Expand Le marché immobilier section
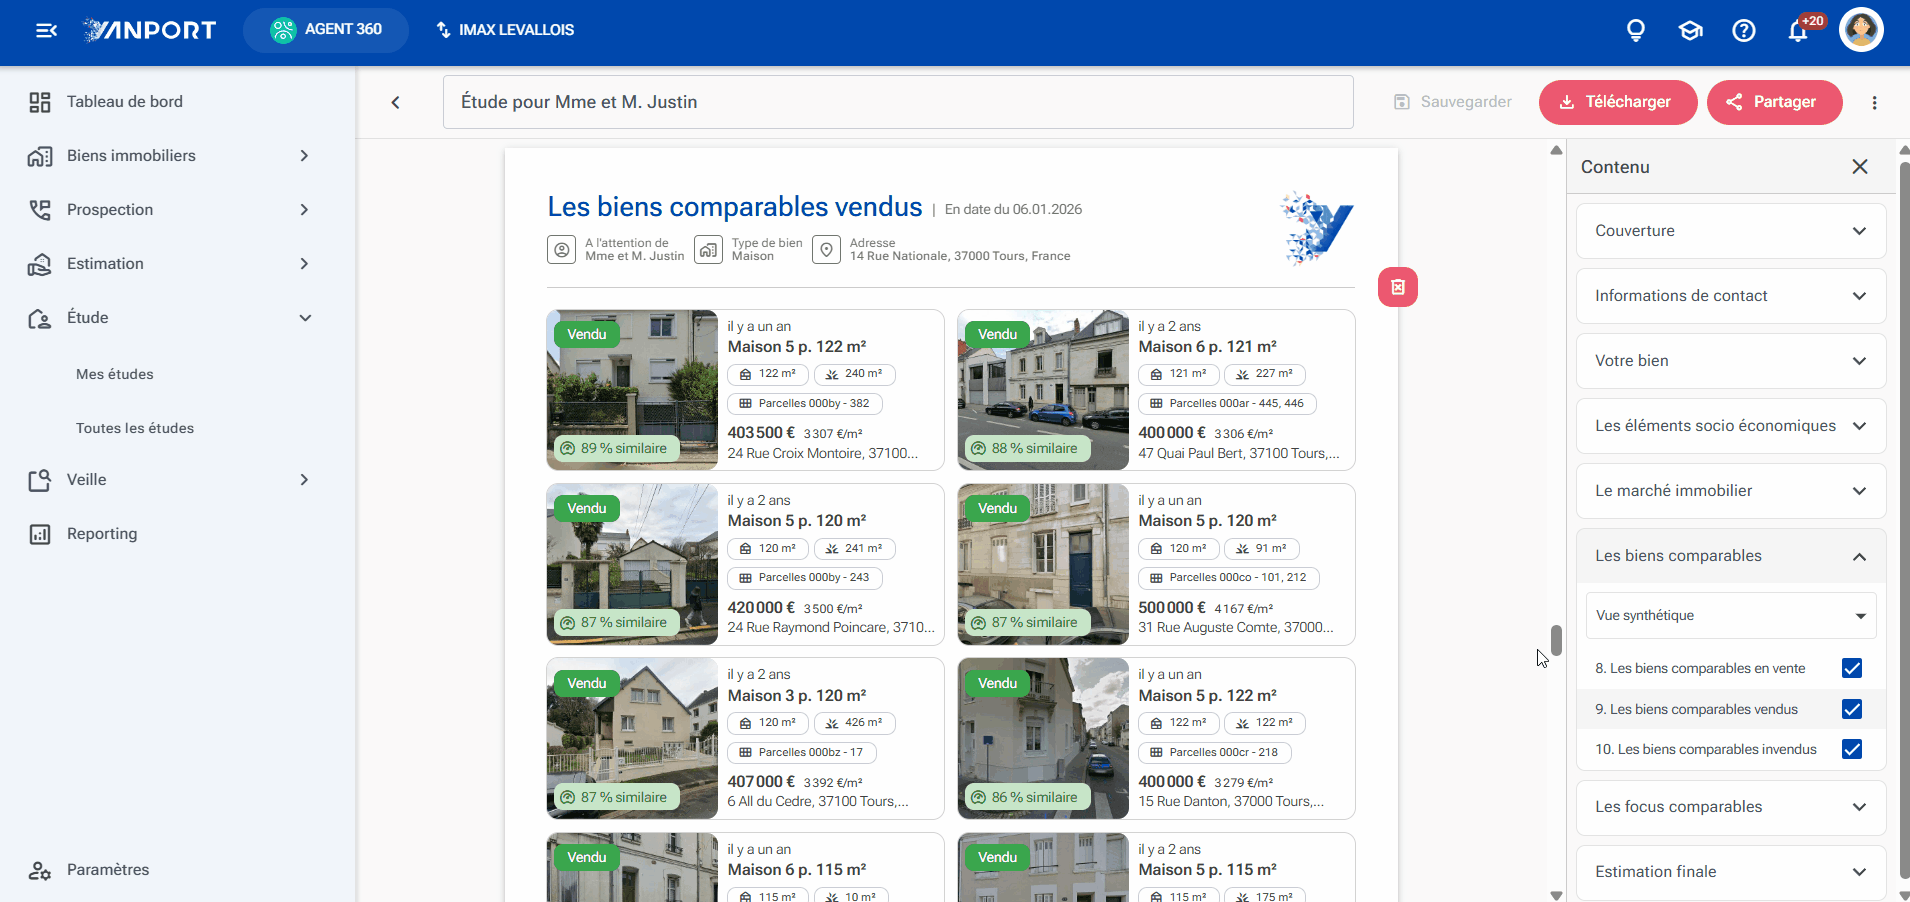Image resolution: width=1910 pixels, height=902 pixels. [x=1731, y=491]
